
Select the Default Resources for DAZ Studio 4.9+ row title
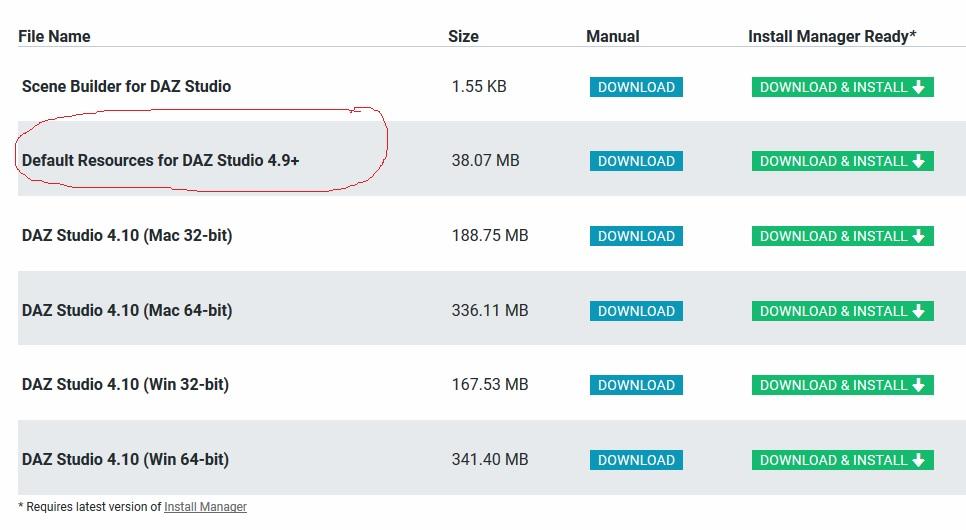160,160
